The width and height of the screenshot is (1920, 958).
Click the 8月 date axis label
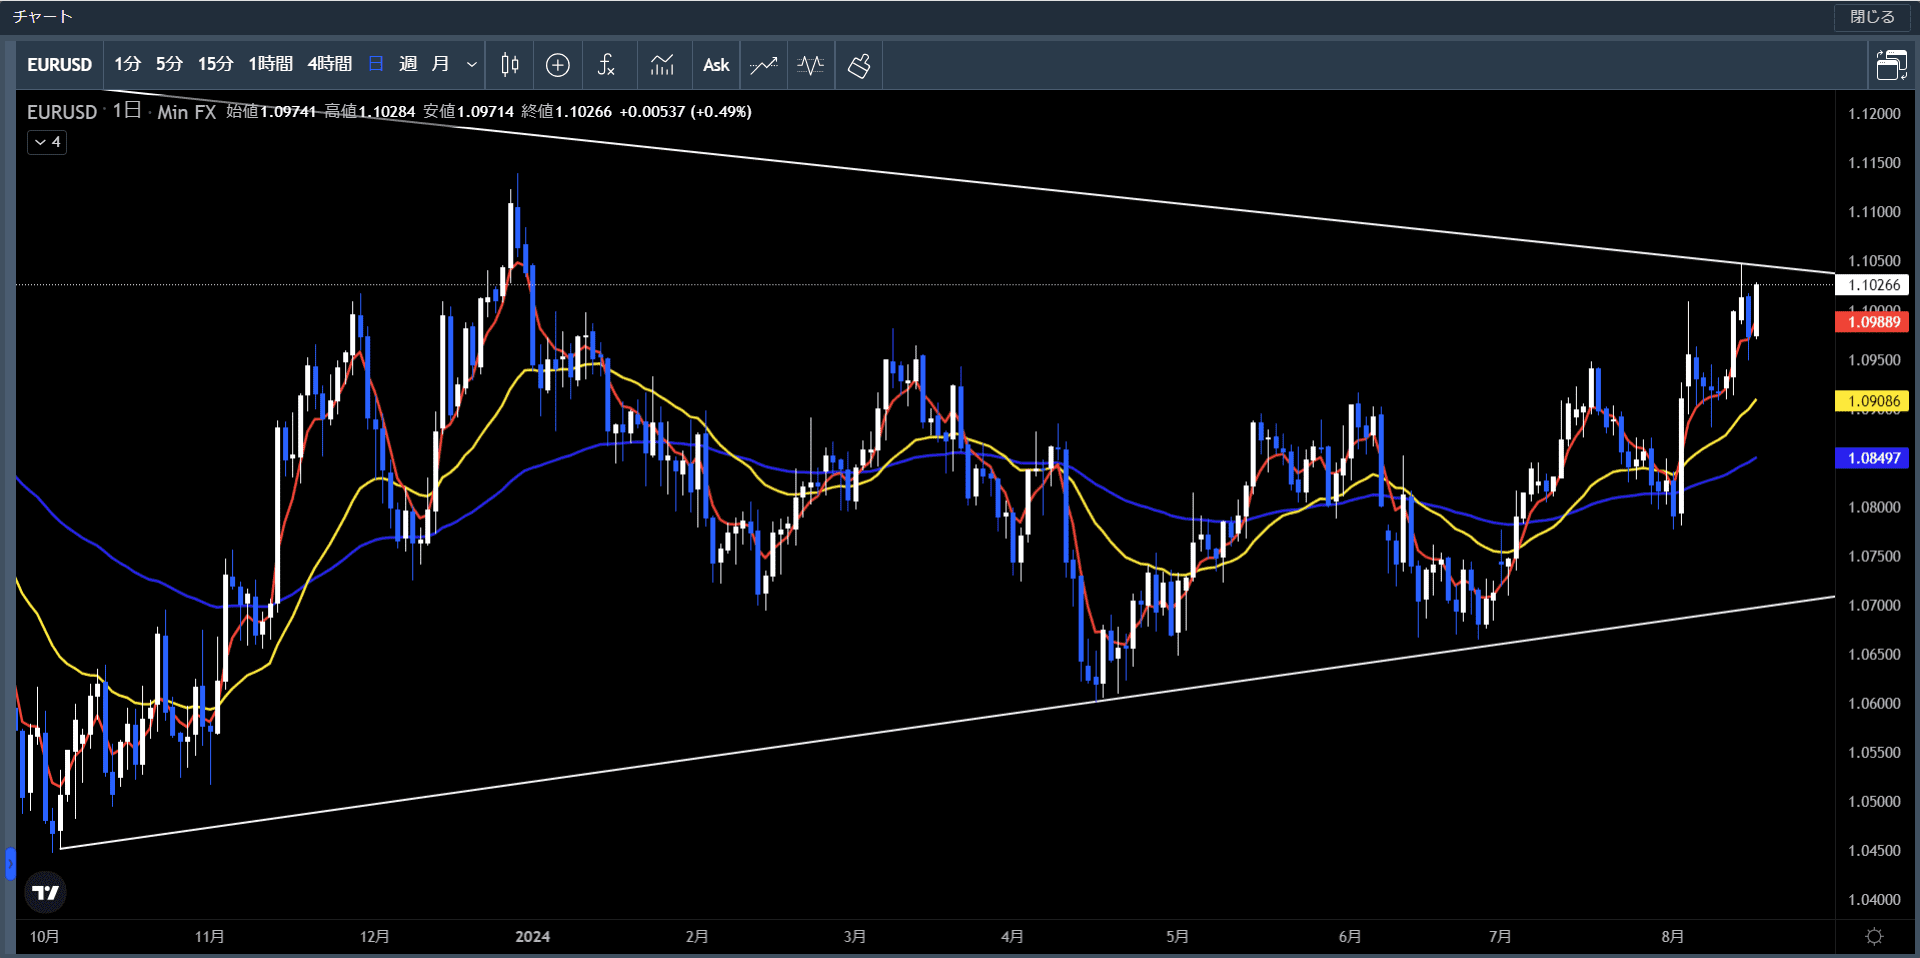[x=1673, y=937]
